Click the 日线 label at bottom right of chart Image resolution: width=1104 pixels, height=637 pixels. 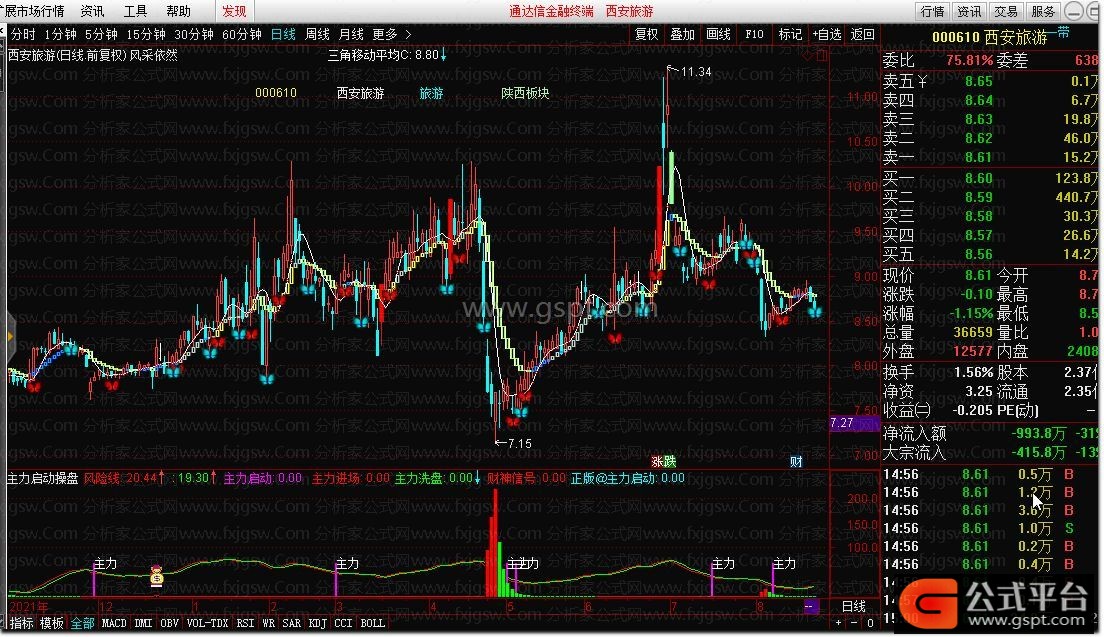(853, 606)
